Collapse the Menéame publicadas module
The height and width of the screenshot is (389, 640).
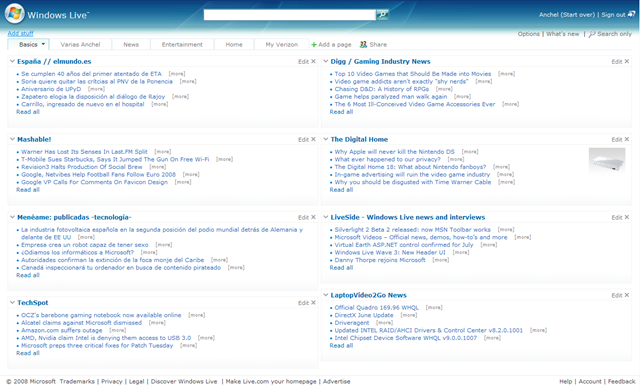(12, 217)
